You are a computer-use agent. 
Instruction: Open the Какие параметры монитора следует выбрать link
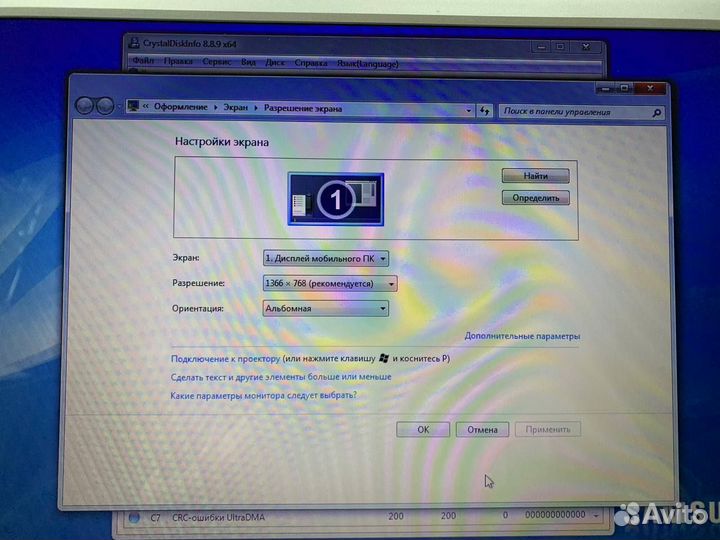click(264, 395)
